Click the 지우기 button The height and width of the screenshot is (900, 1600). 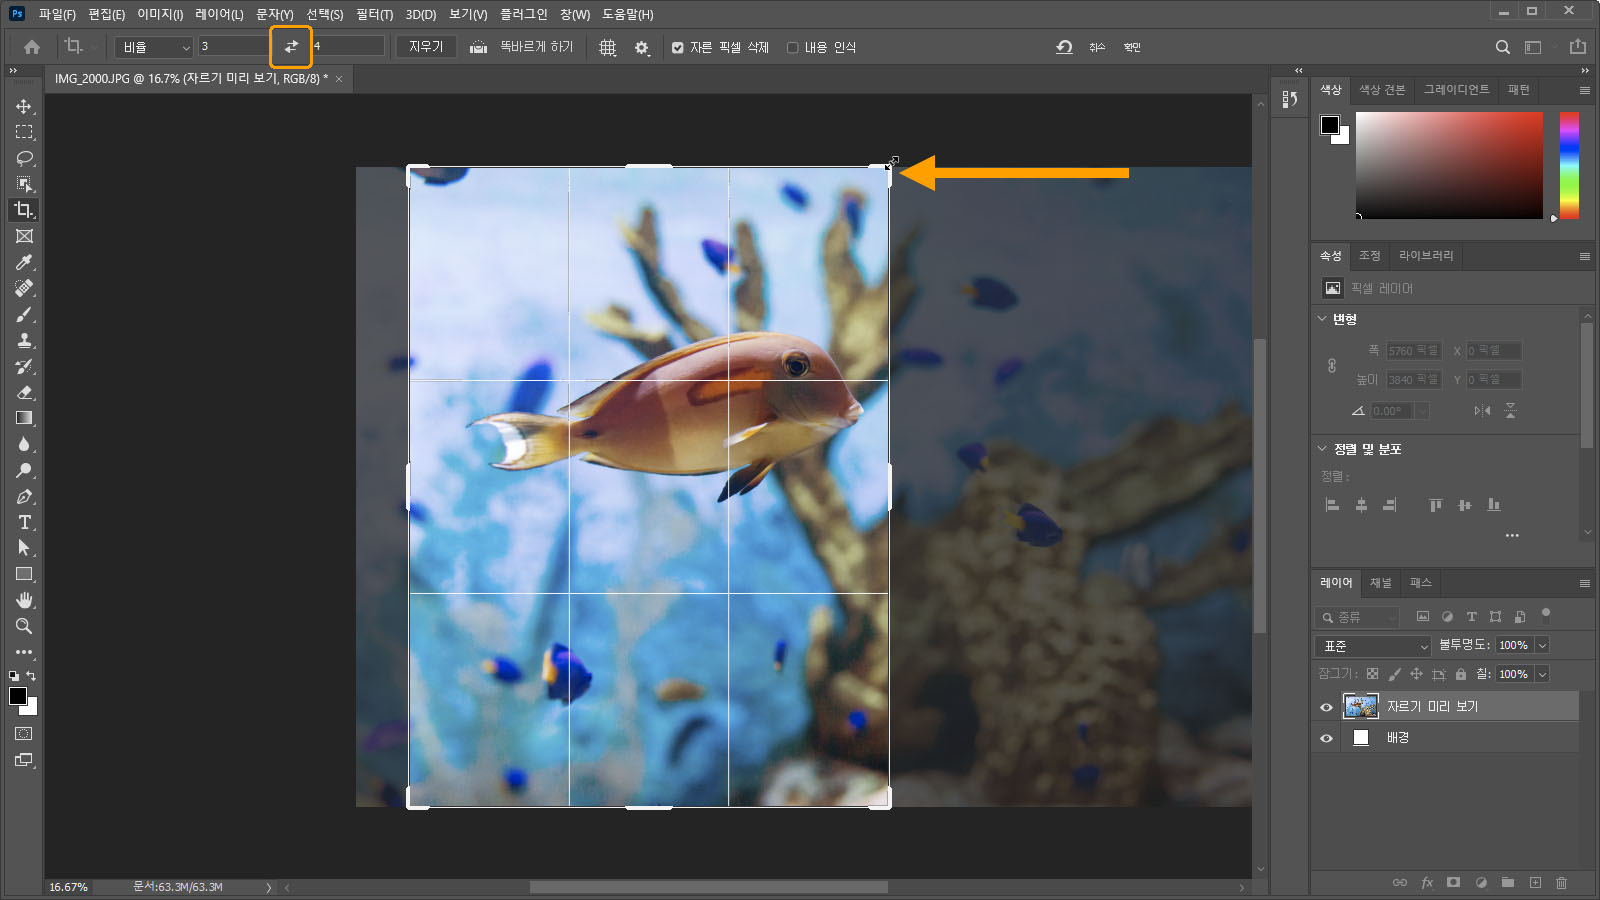pyautogui.click(x=426, y=47)
